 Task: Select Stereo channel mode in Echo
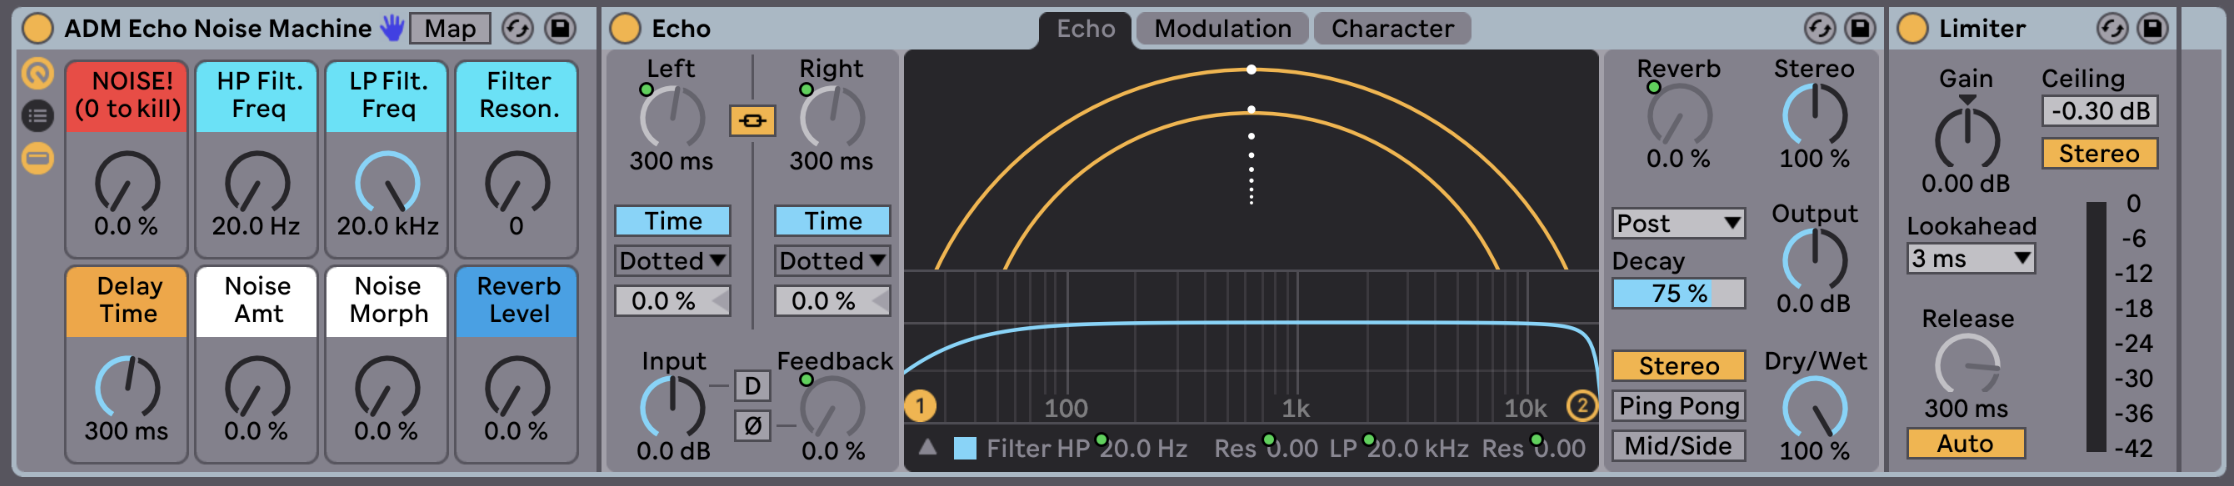click(x=1679, y=366)
